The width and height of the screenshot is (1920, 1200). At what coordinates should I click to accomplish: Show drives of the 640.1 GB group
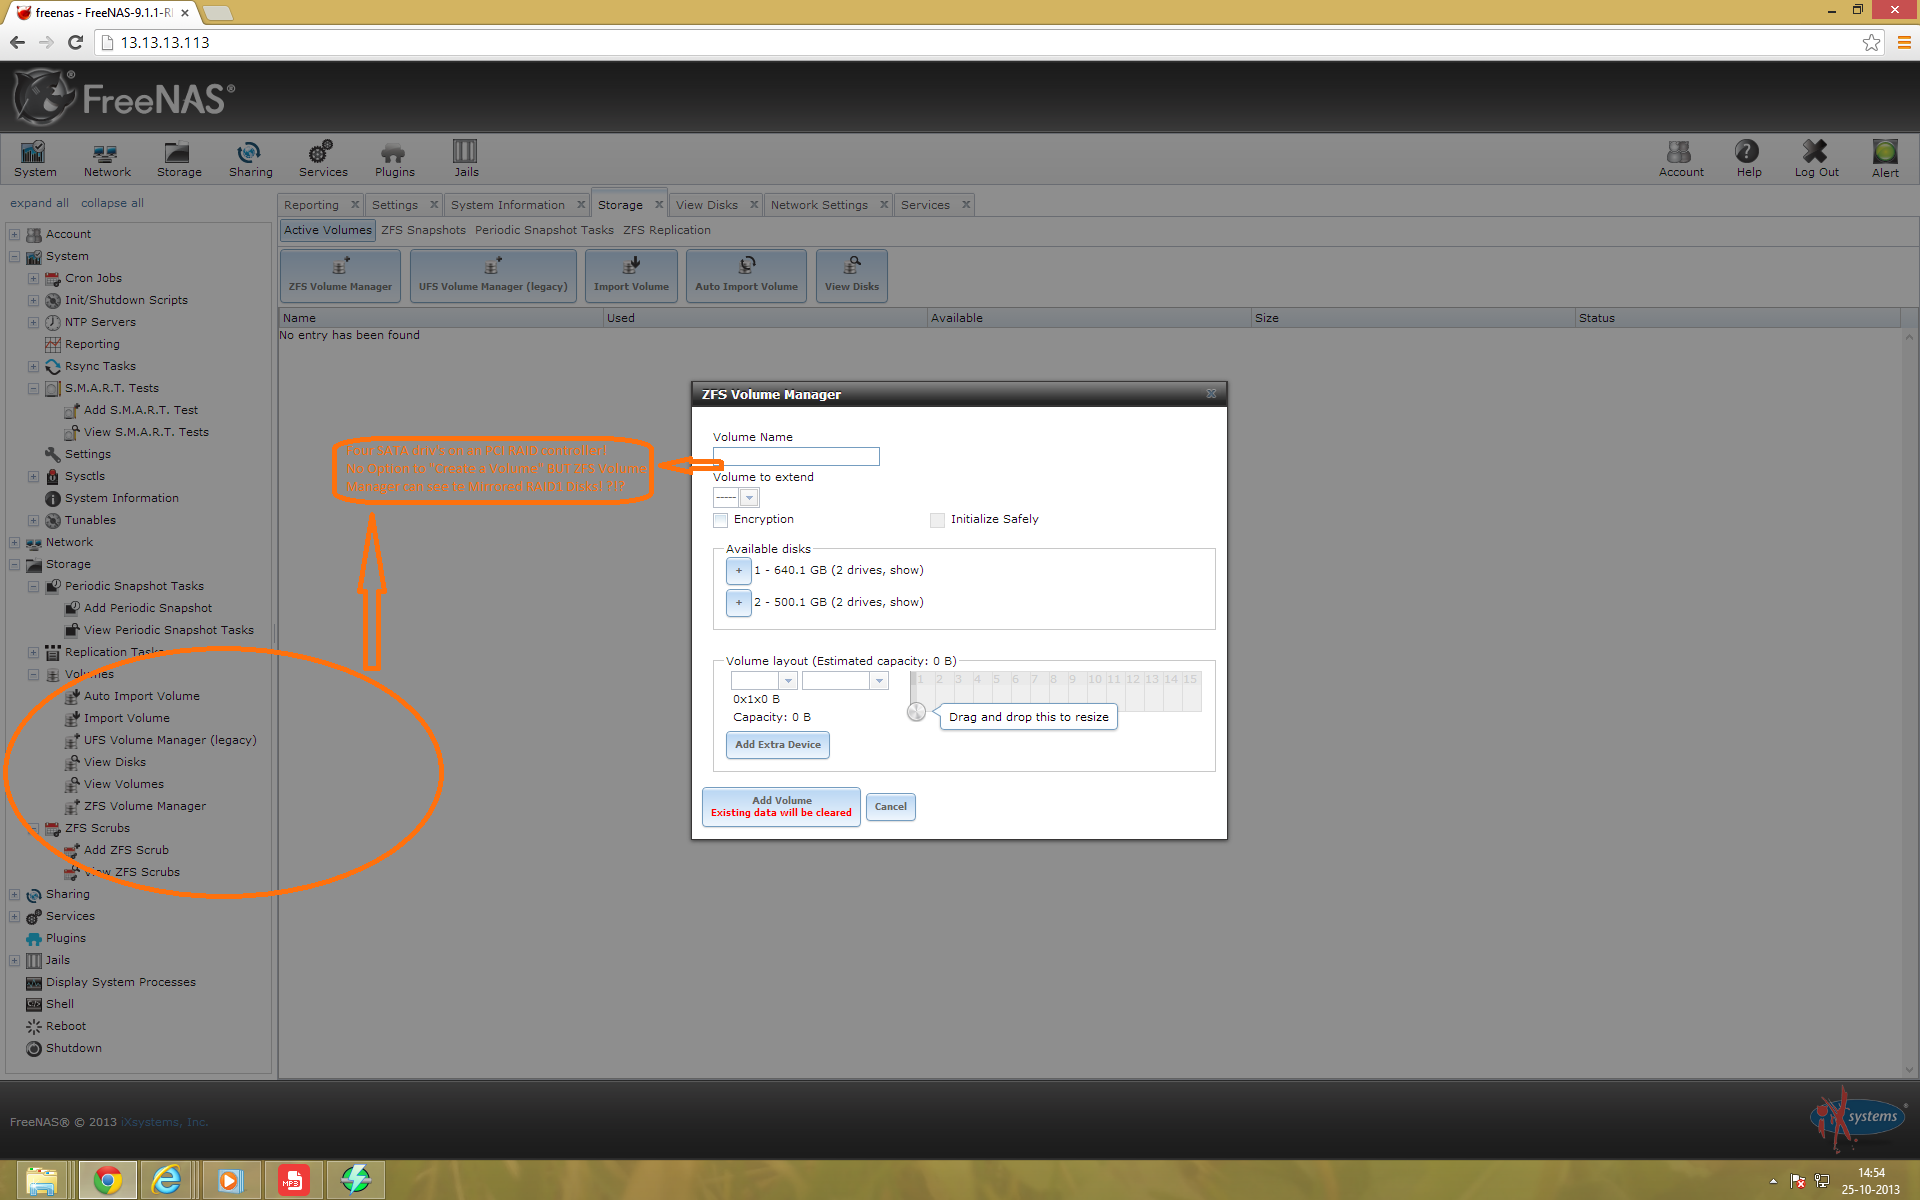pyautogui.click(x=906, y=570)
